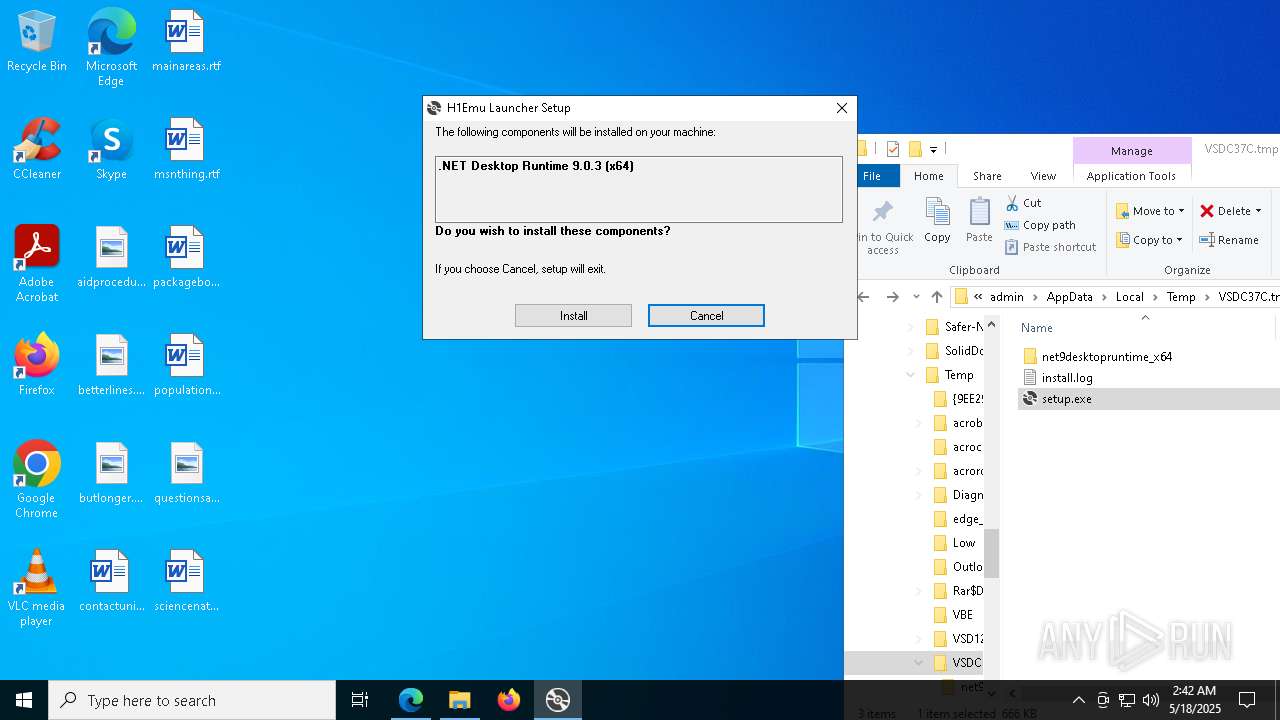Select the .NET Desktop Runtime 9.0.3 component text
This screenshot has height=720, width=1280.
(536, 166)
